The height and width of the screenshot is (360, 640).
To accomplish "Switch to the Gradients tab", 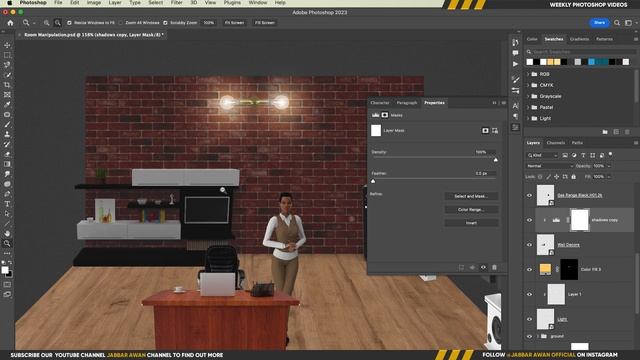I will point(579,39).
